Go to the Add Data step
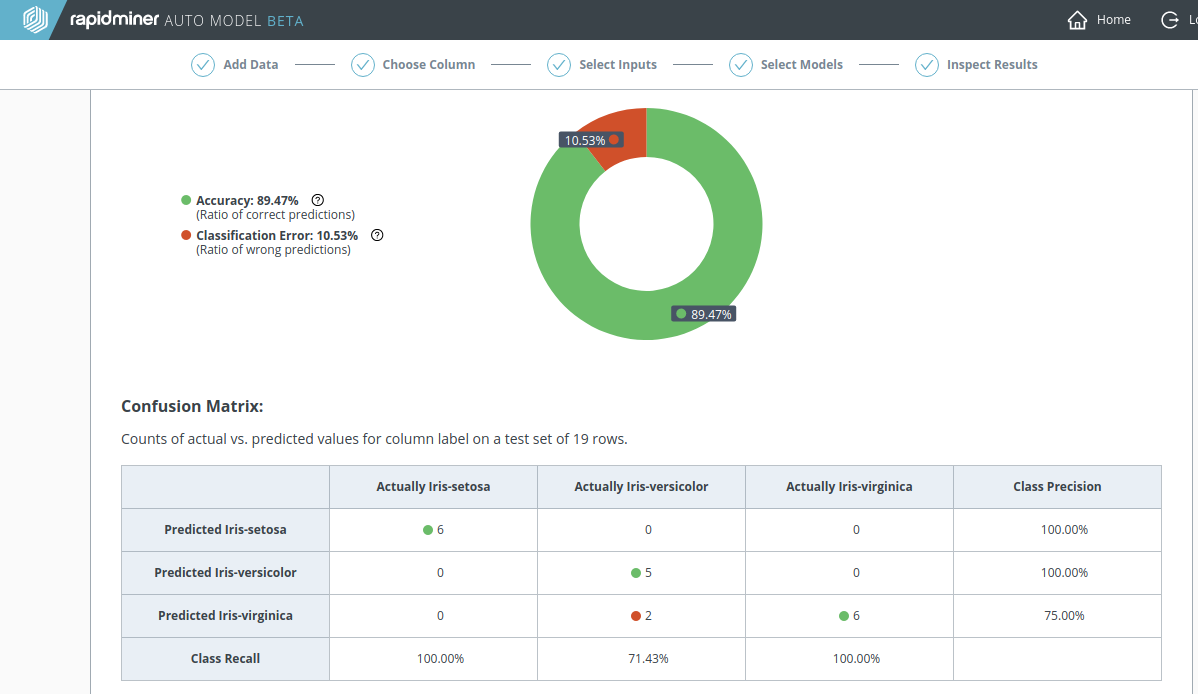Screen dimensions: 1198x694 pyautogui.click(x=250, y=65)
